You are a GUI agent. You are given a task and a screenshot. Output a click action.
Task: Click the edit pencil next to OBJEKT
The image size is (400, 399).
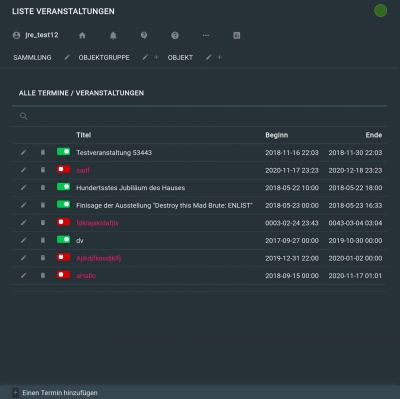[x=208, y=57]
